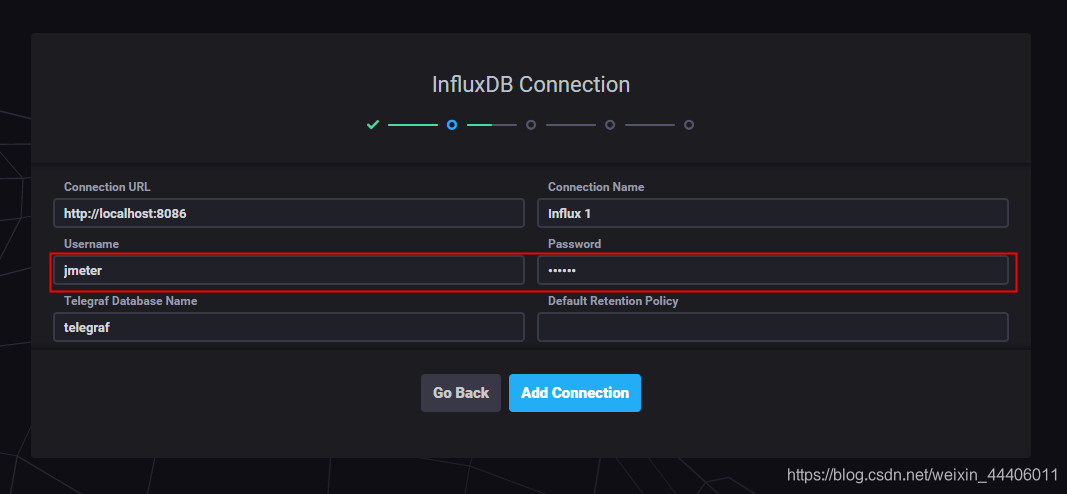Image resolution: width=1067 pixels, height=494 pixels.
Task: Click the Connection Name label
Action: [595, 186]
